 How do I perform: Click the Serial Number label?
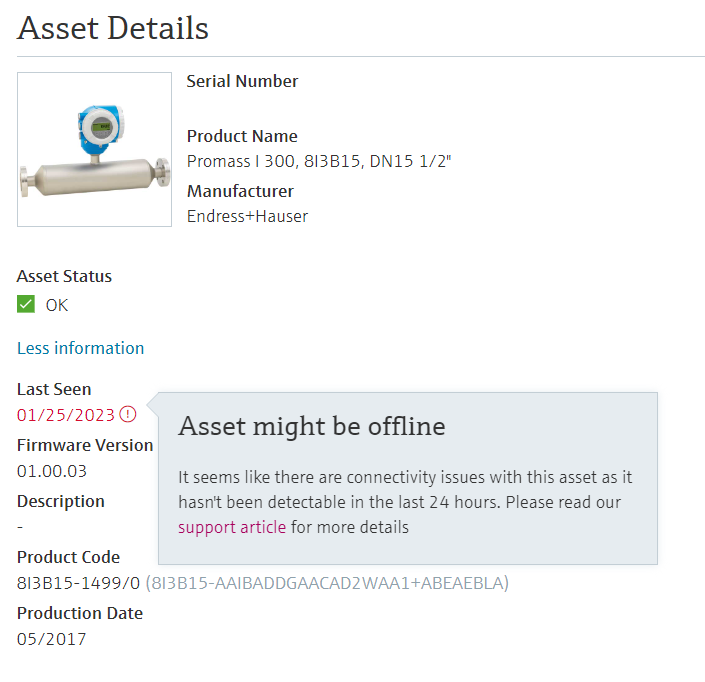pyautogui.click(x=242, y=81)
